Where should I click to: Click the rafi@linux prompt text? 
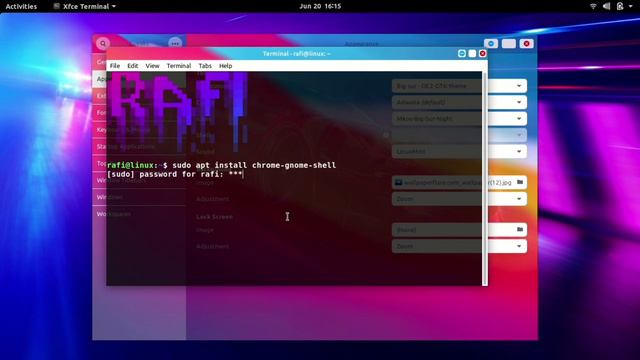[x=131, y=165]
